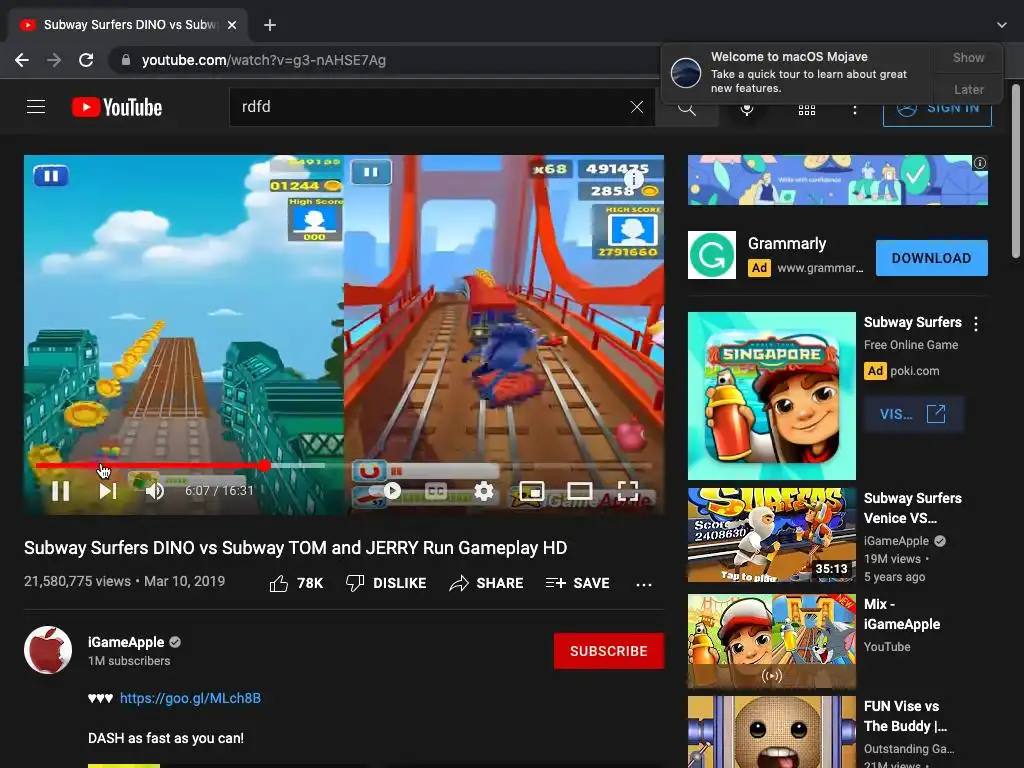View site info lock icon
The width and height of the screenshot is (1024, 768).
point(126,60)
